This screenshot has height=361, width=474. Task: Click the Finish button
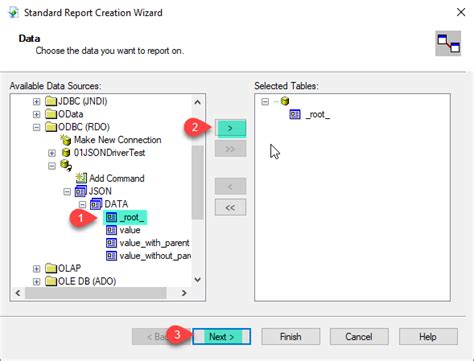(291, 337)
